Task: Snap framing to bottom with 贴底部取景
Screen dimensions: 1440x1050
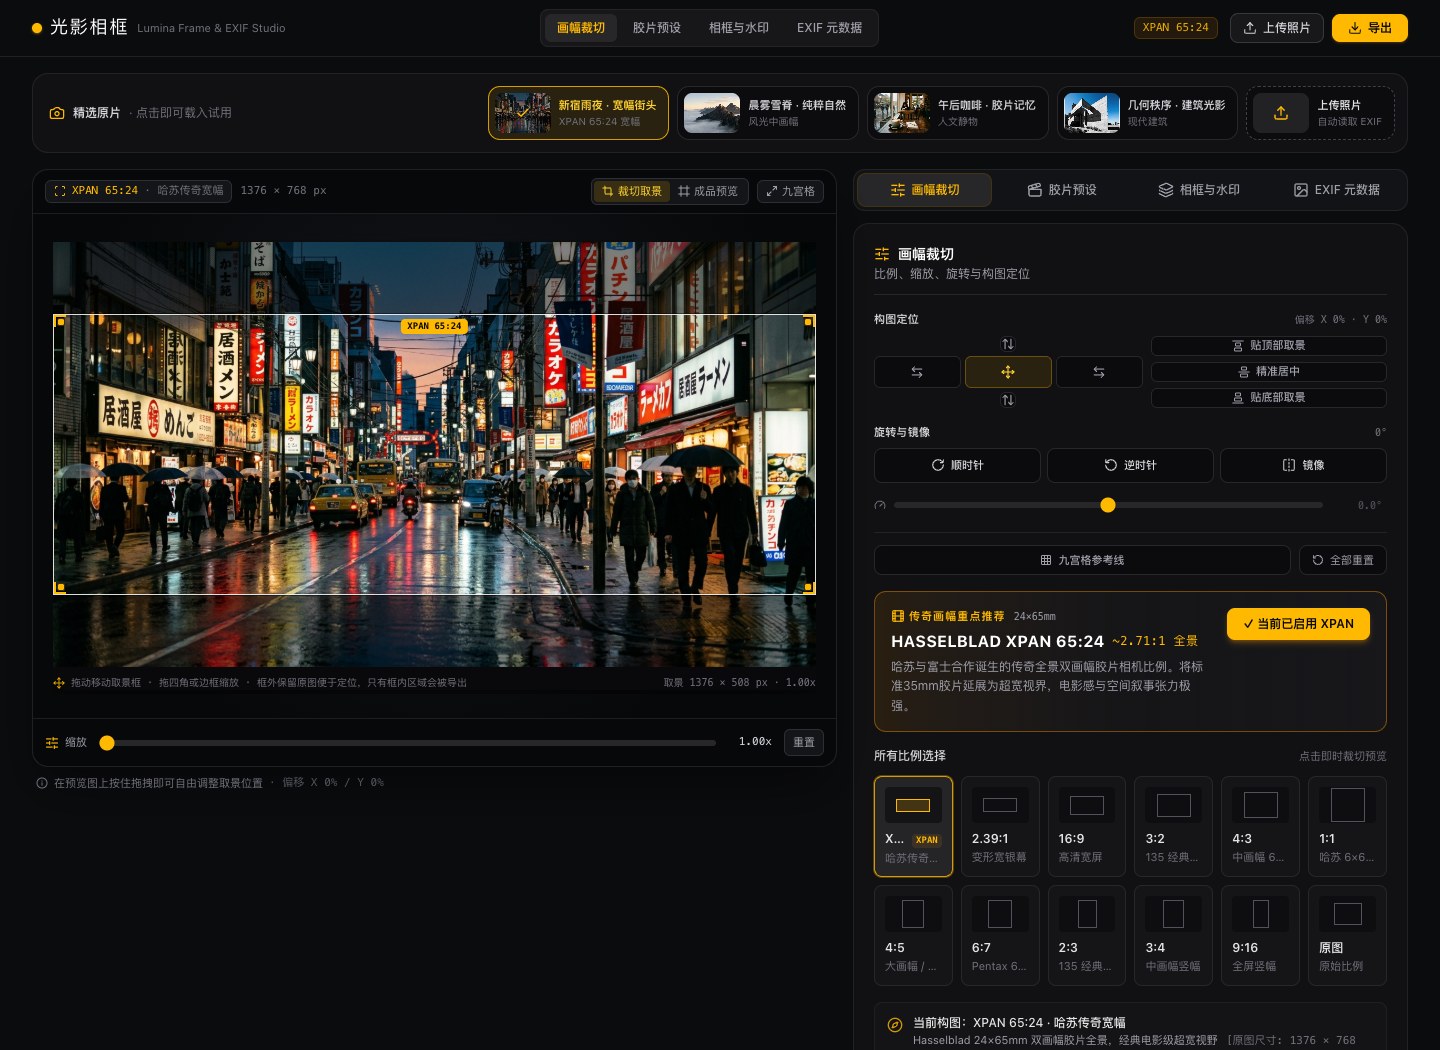Action: click(x=1269, y=397)
